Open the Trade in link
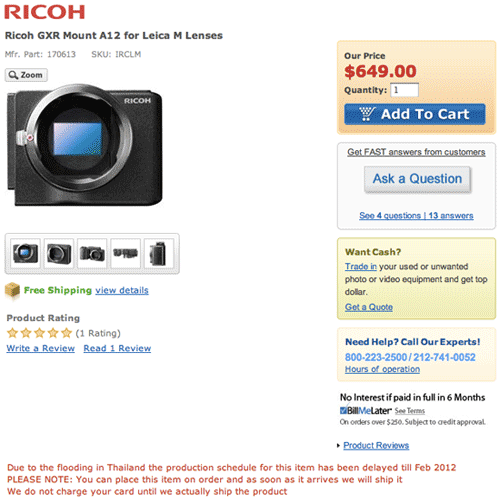 (361, 267)
